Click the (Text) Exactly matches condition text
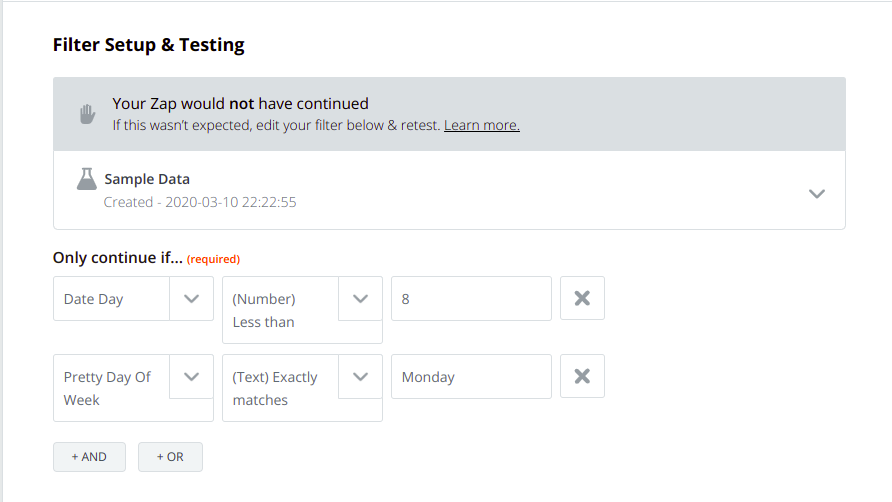Viewport: 892px width, 502px height. coord(275,388)
